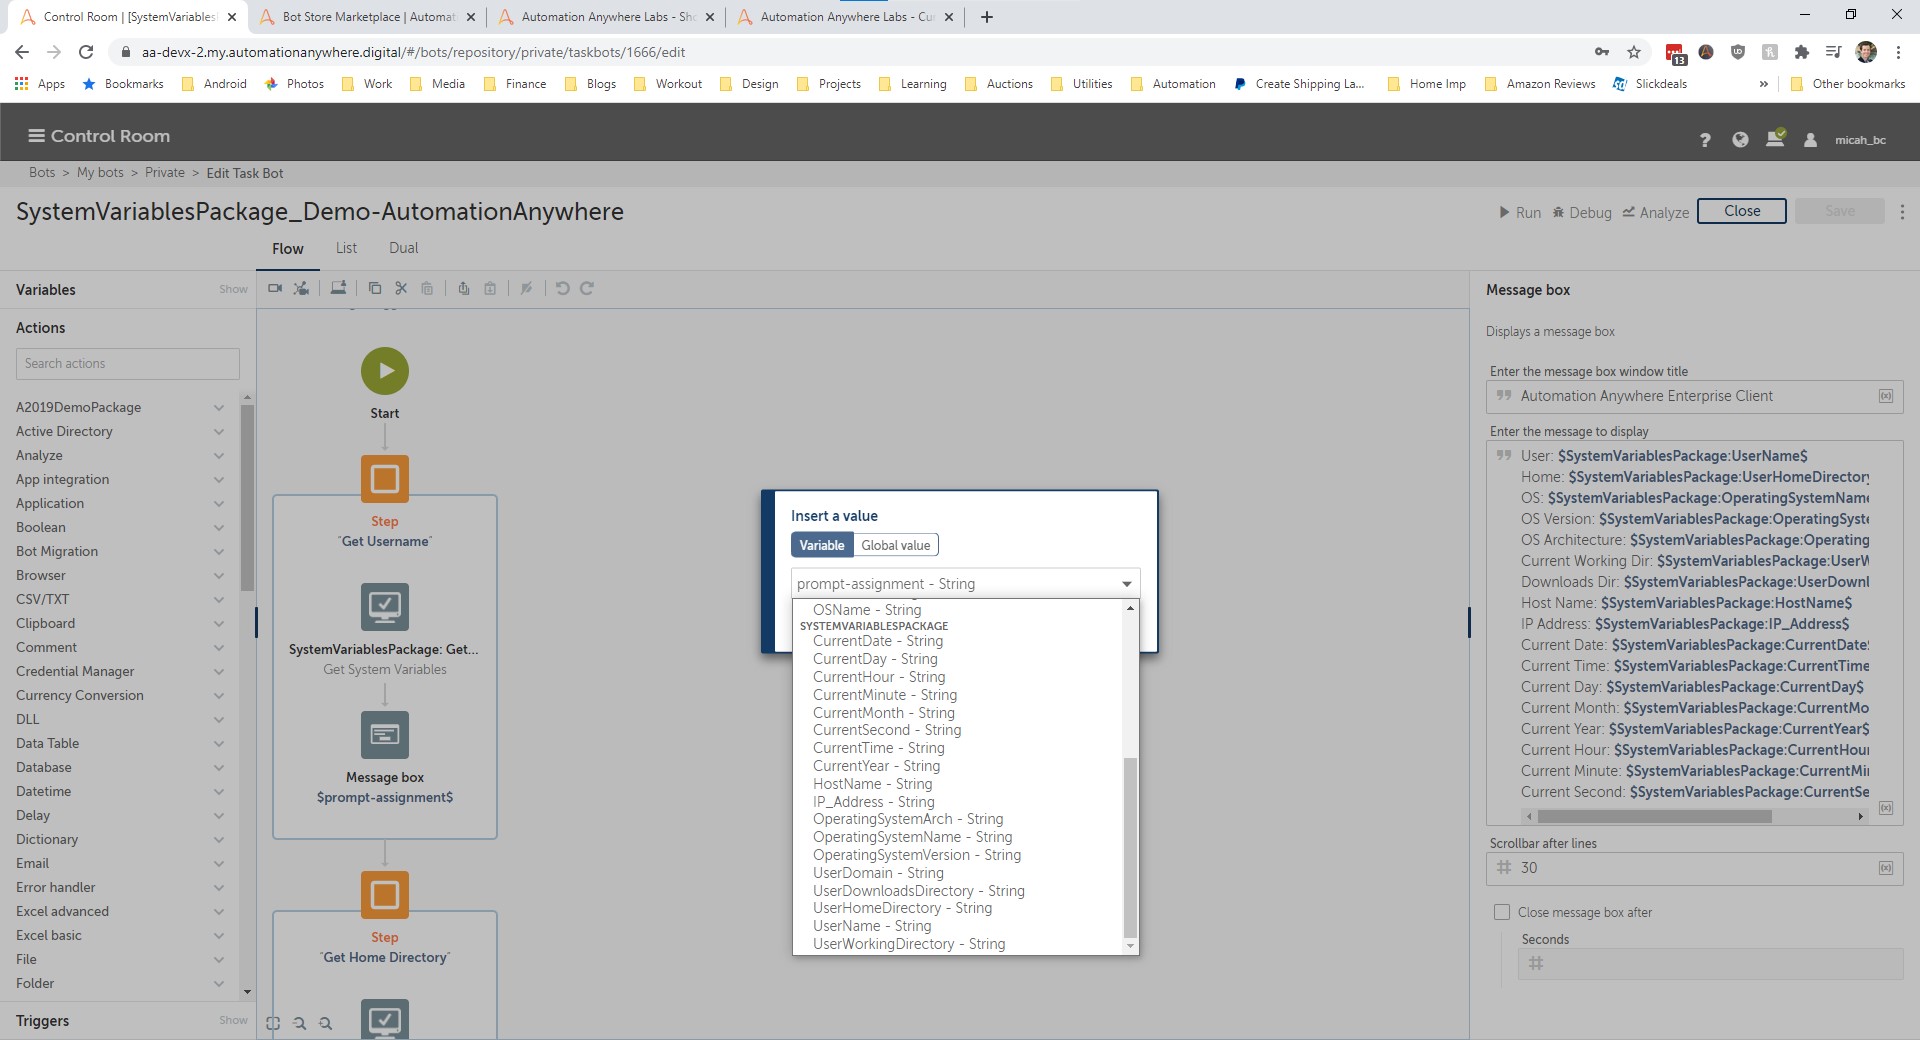Click the Message box action icon
This screenshot has height=1040, width=1920.
385,735
